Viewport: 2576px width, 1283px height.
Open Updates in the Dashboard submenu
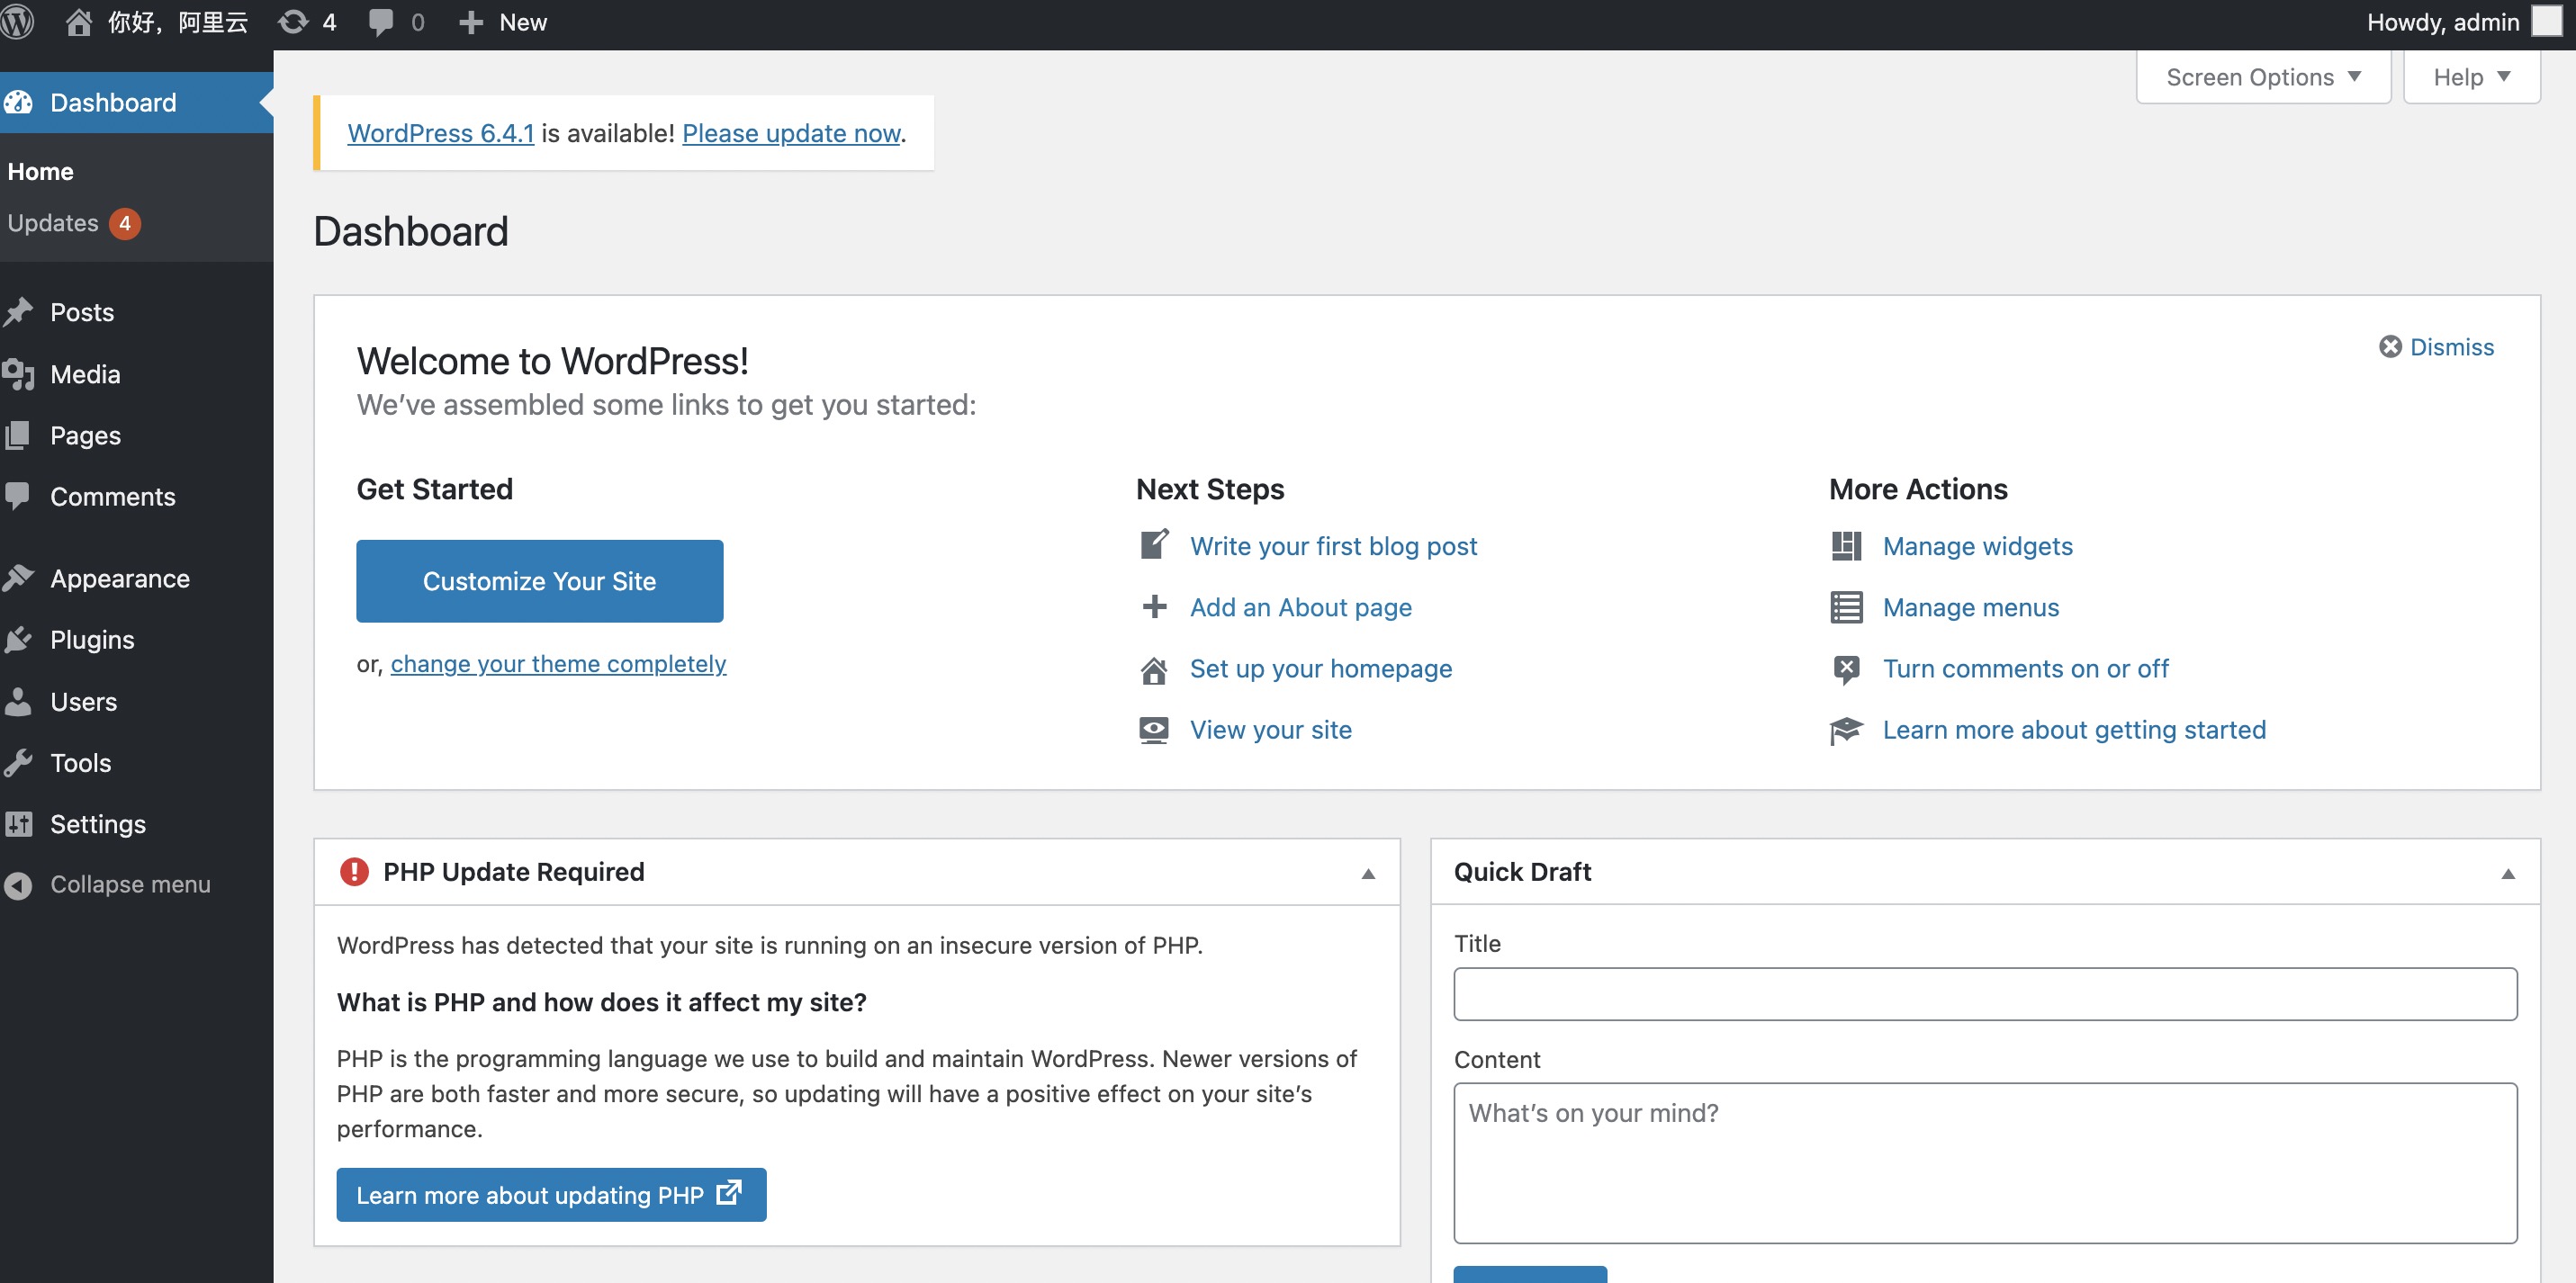[74, 222]
